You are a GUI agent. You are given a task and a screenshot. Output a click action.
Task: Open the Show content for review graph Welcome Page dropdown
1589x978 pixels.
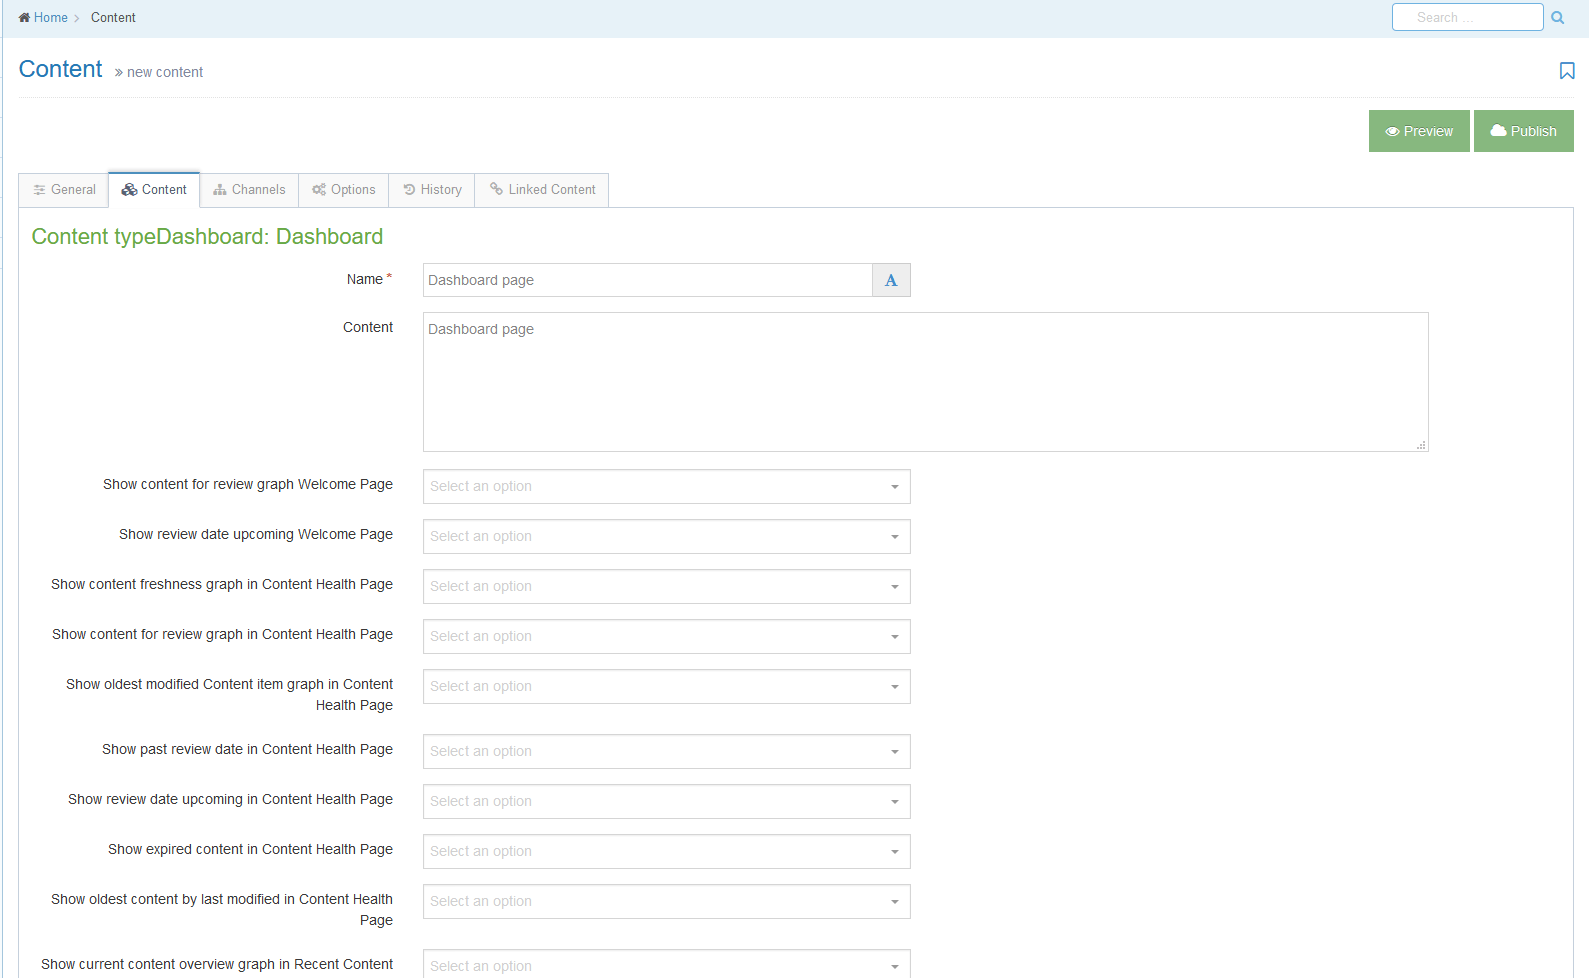point(666,486)
